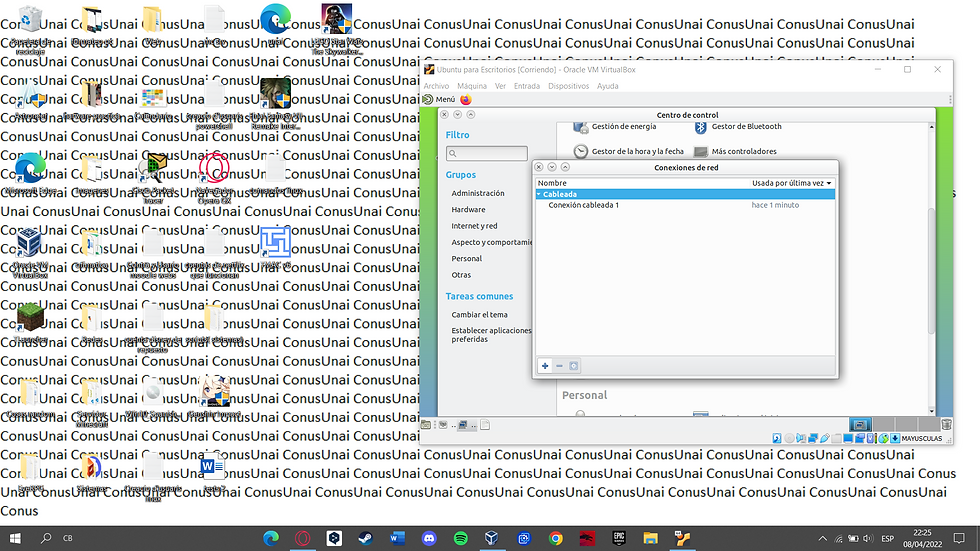
Task: Open Cambiar el tema common task
Action: (x=479, y=315)
